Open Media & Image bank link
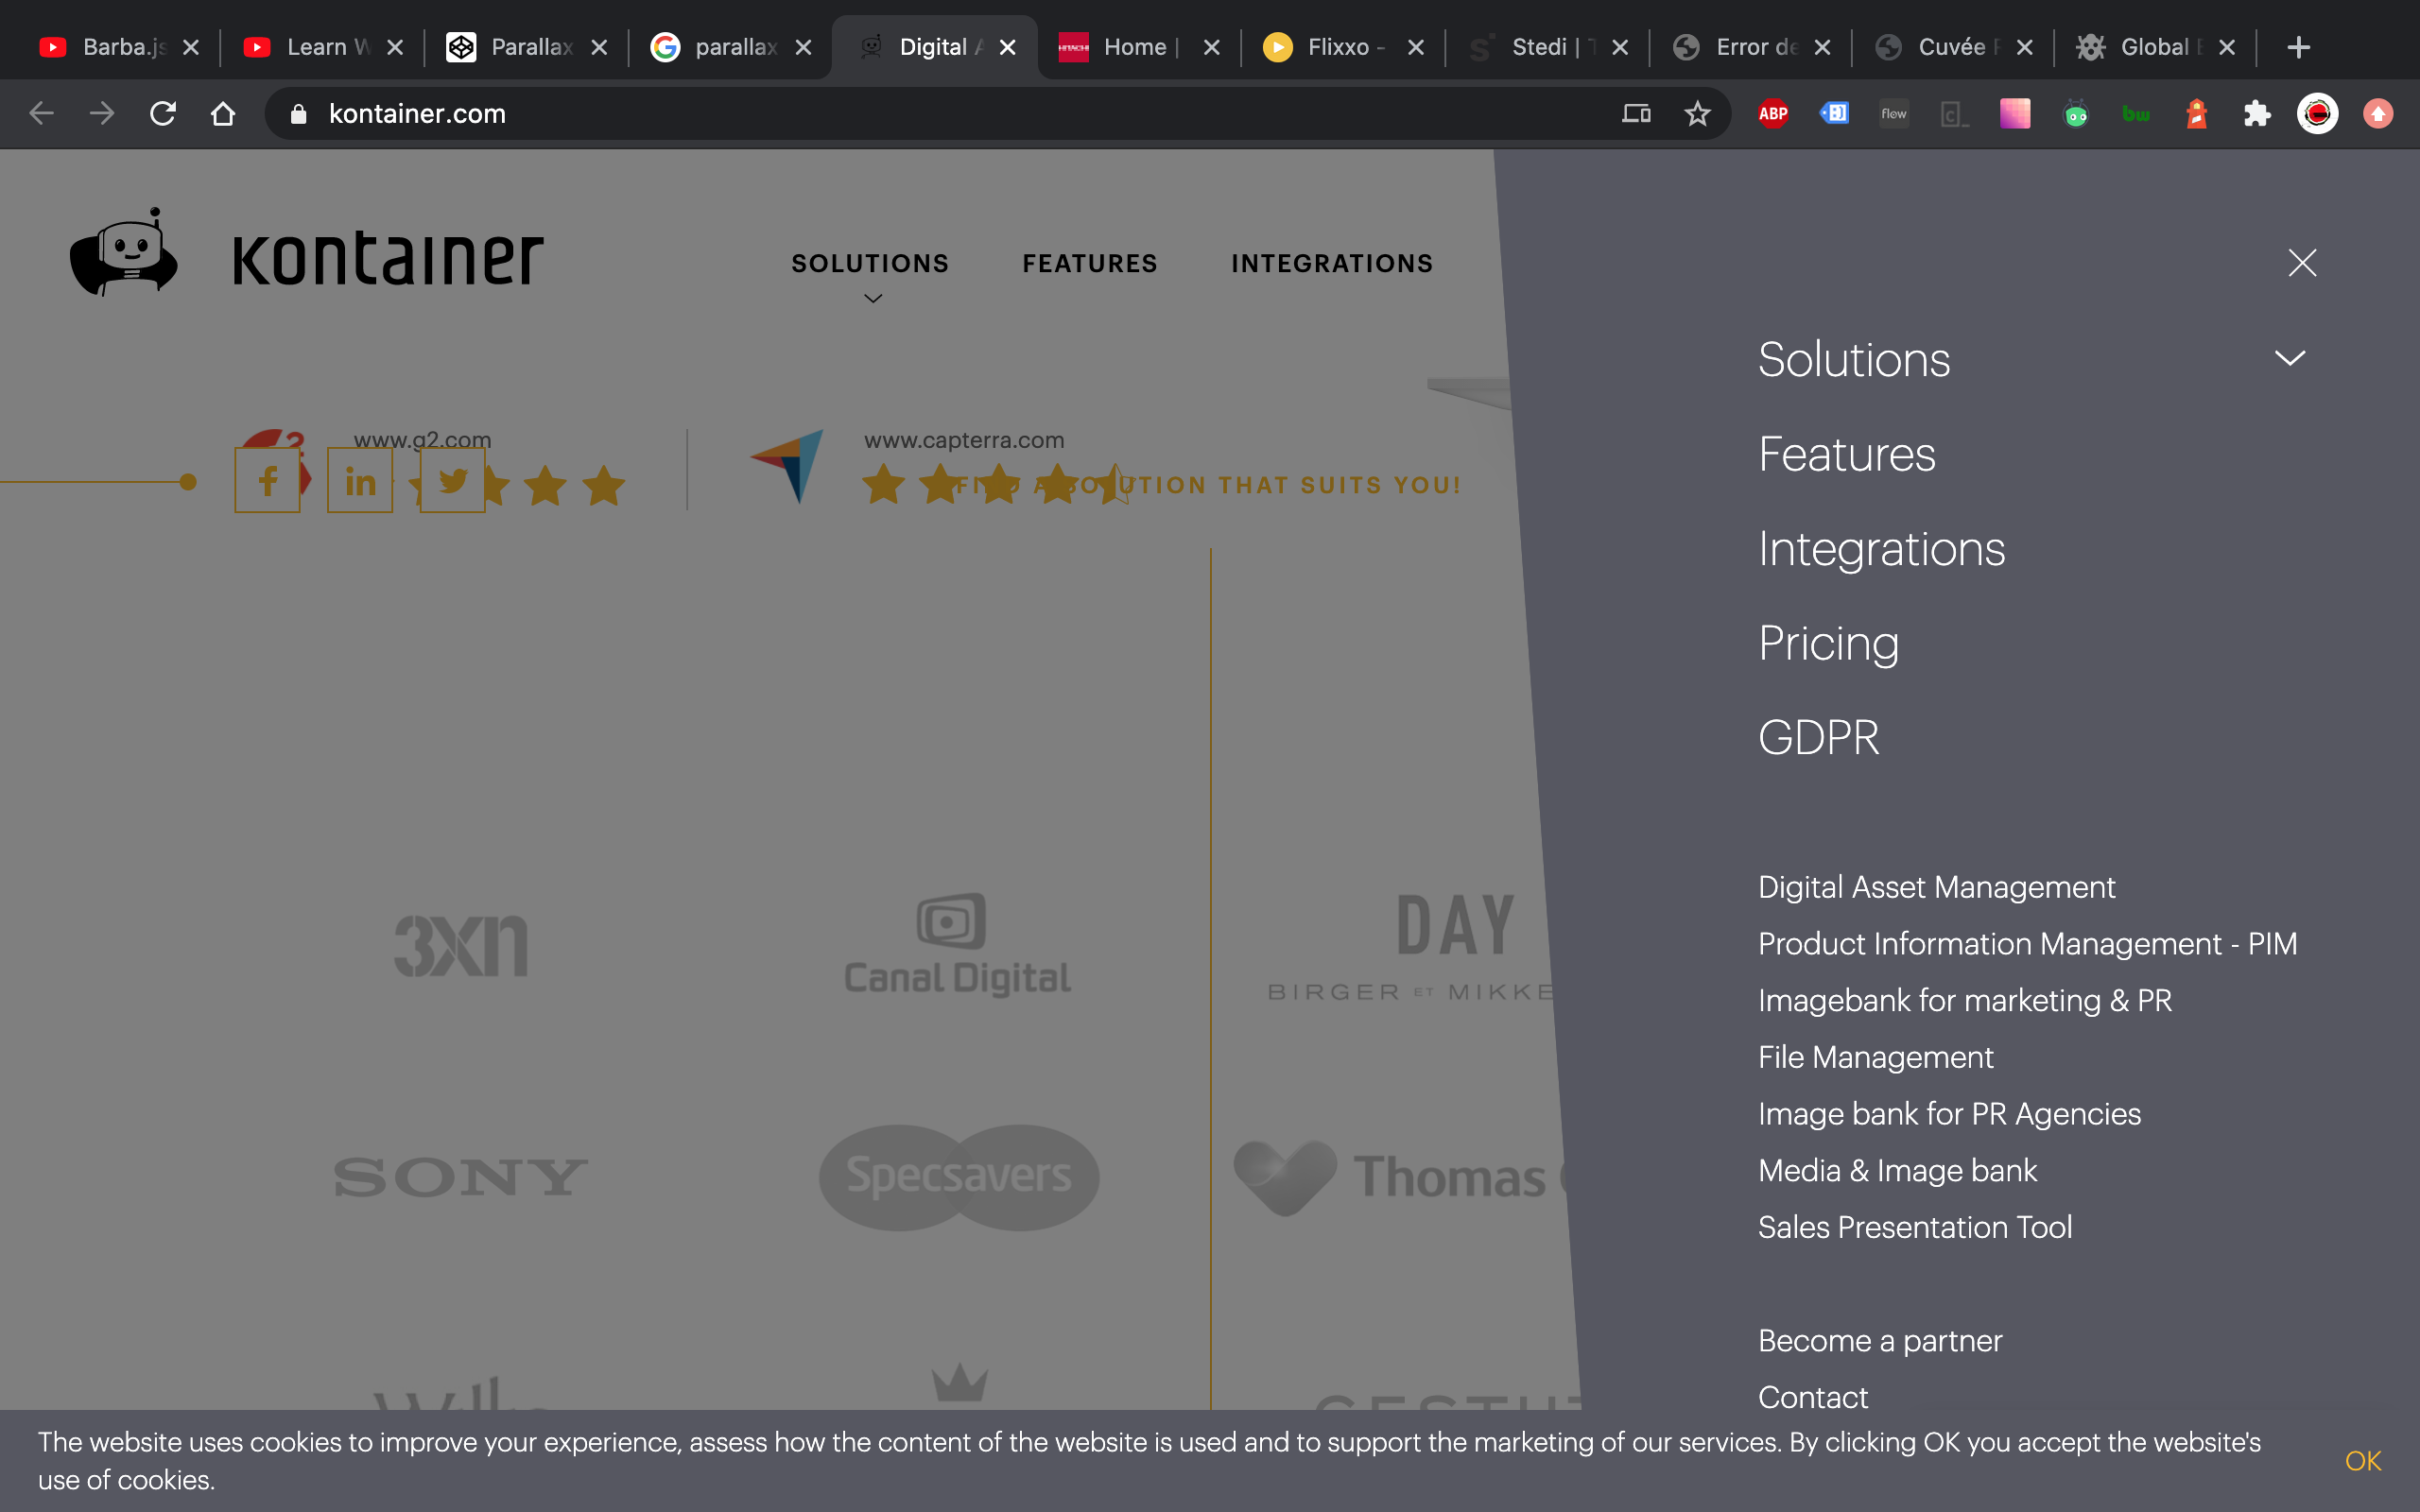 coord(1897,1171)
